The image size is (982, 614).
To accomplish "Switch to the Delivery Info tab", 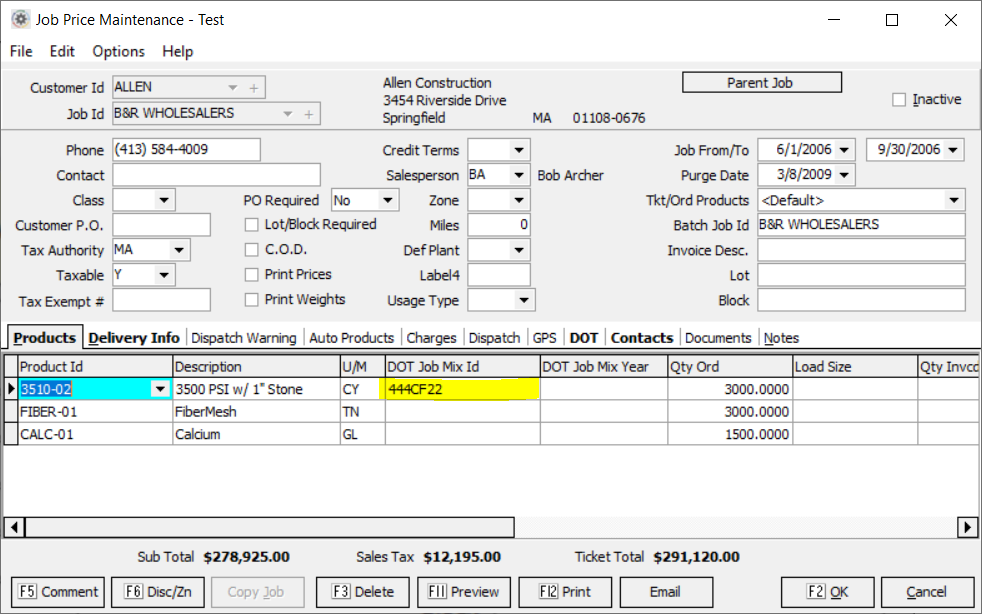I will 134,338.
